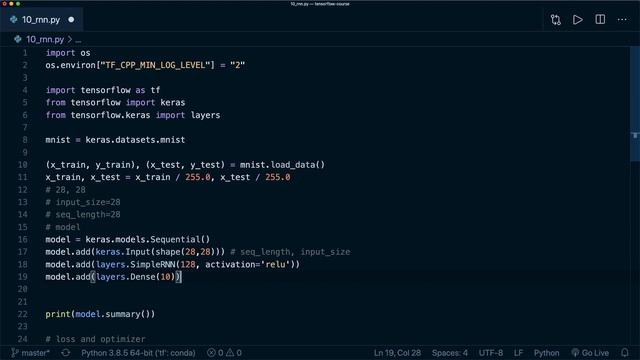Click "activation='relu'" argument

248,264
